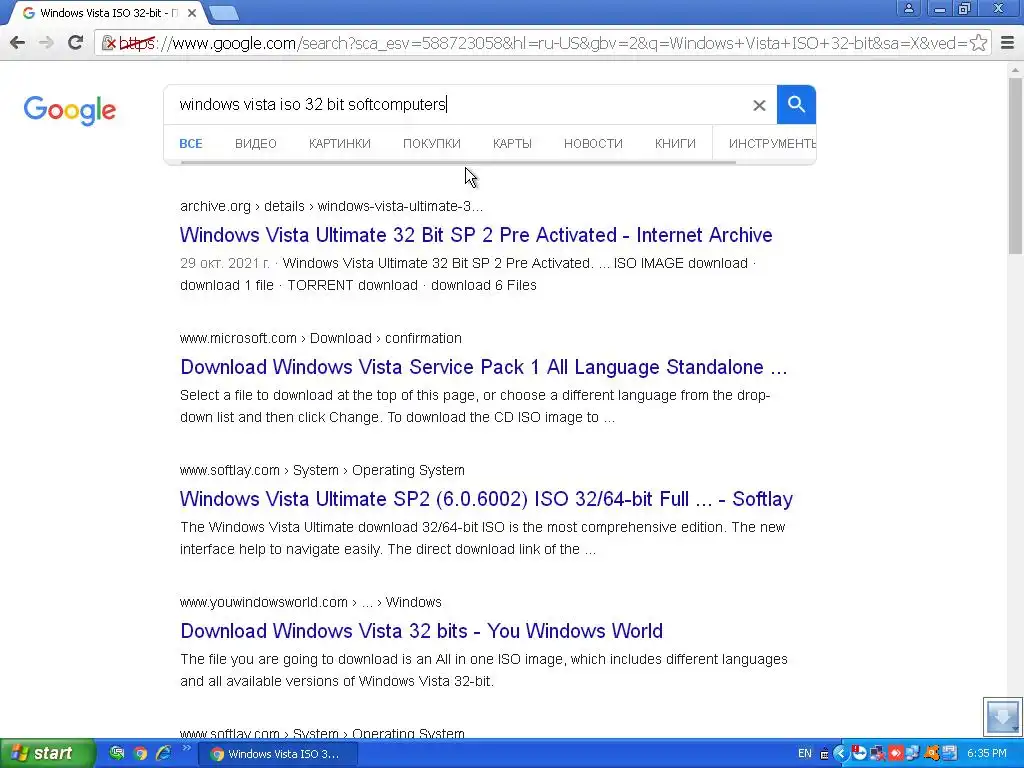Collapse tray icons with the round arrow
The image size is (1024, 768).
click(x=840, y=754)
